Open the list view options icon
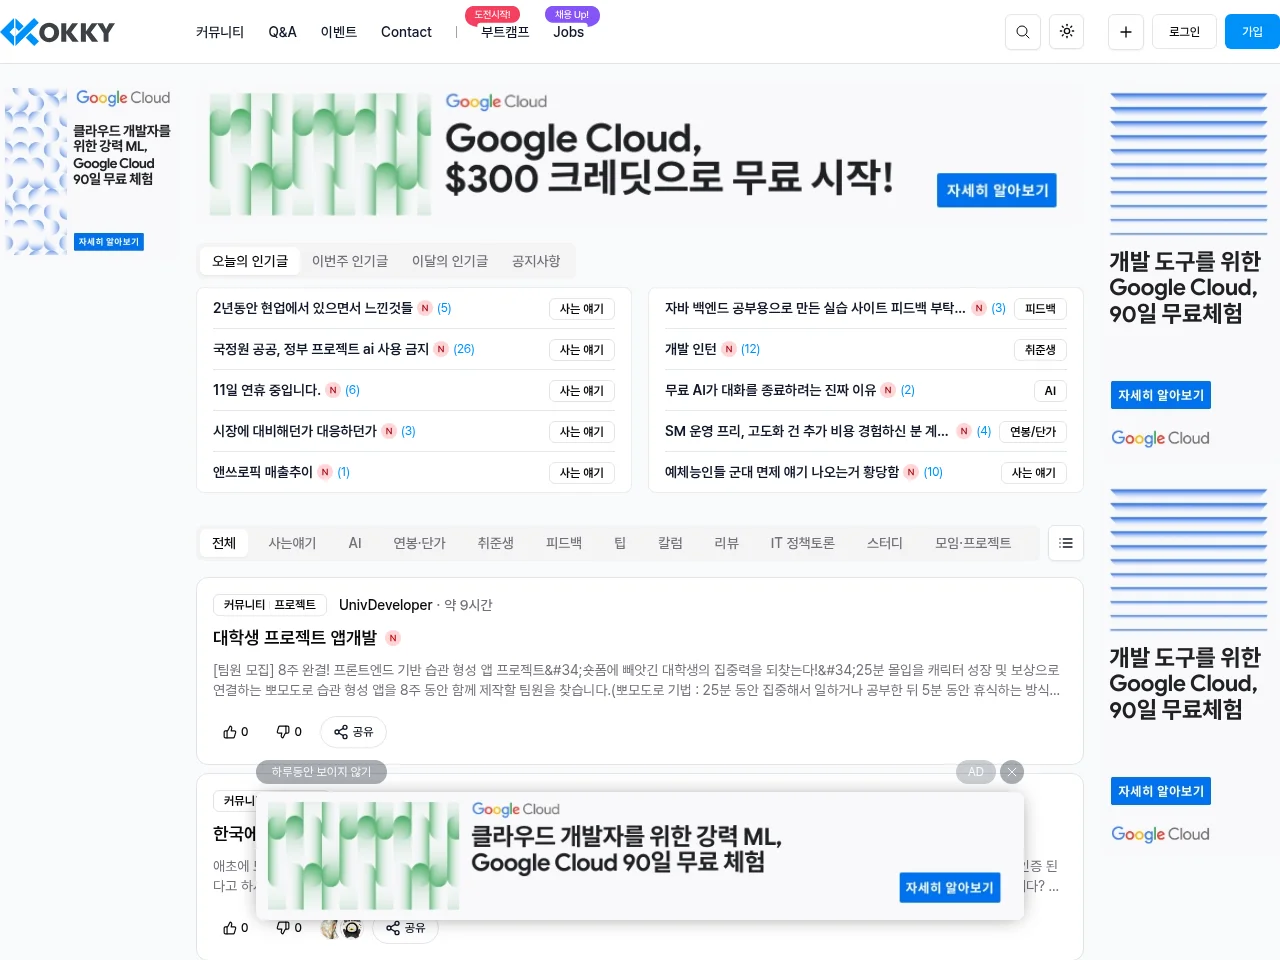The image size is (1280, 960). (x=1066, y=543)
